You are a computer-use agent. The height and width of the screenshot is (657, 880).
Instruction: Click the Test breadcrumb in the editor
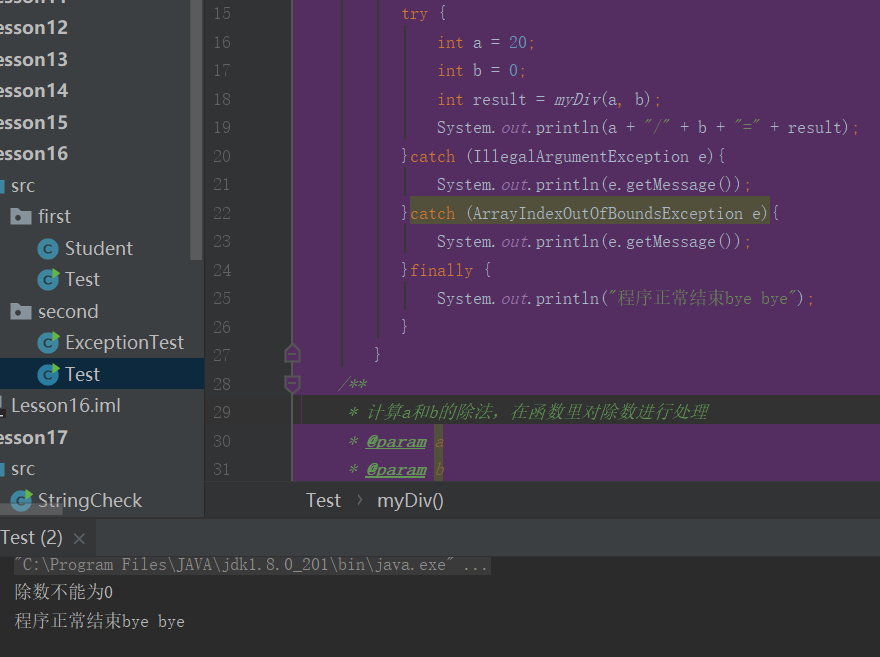pyautogui.click(x=323, y=501)
